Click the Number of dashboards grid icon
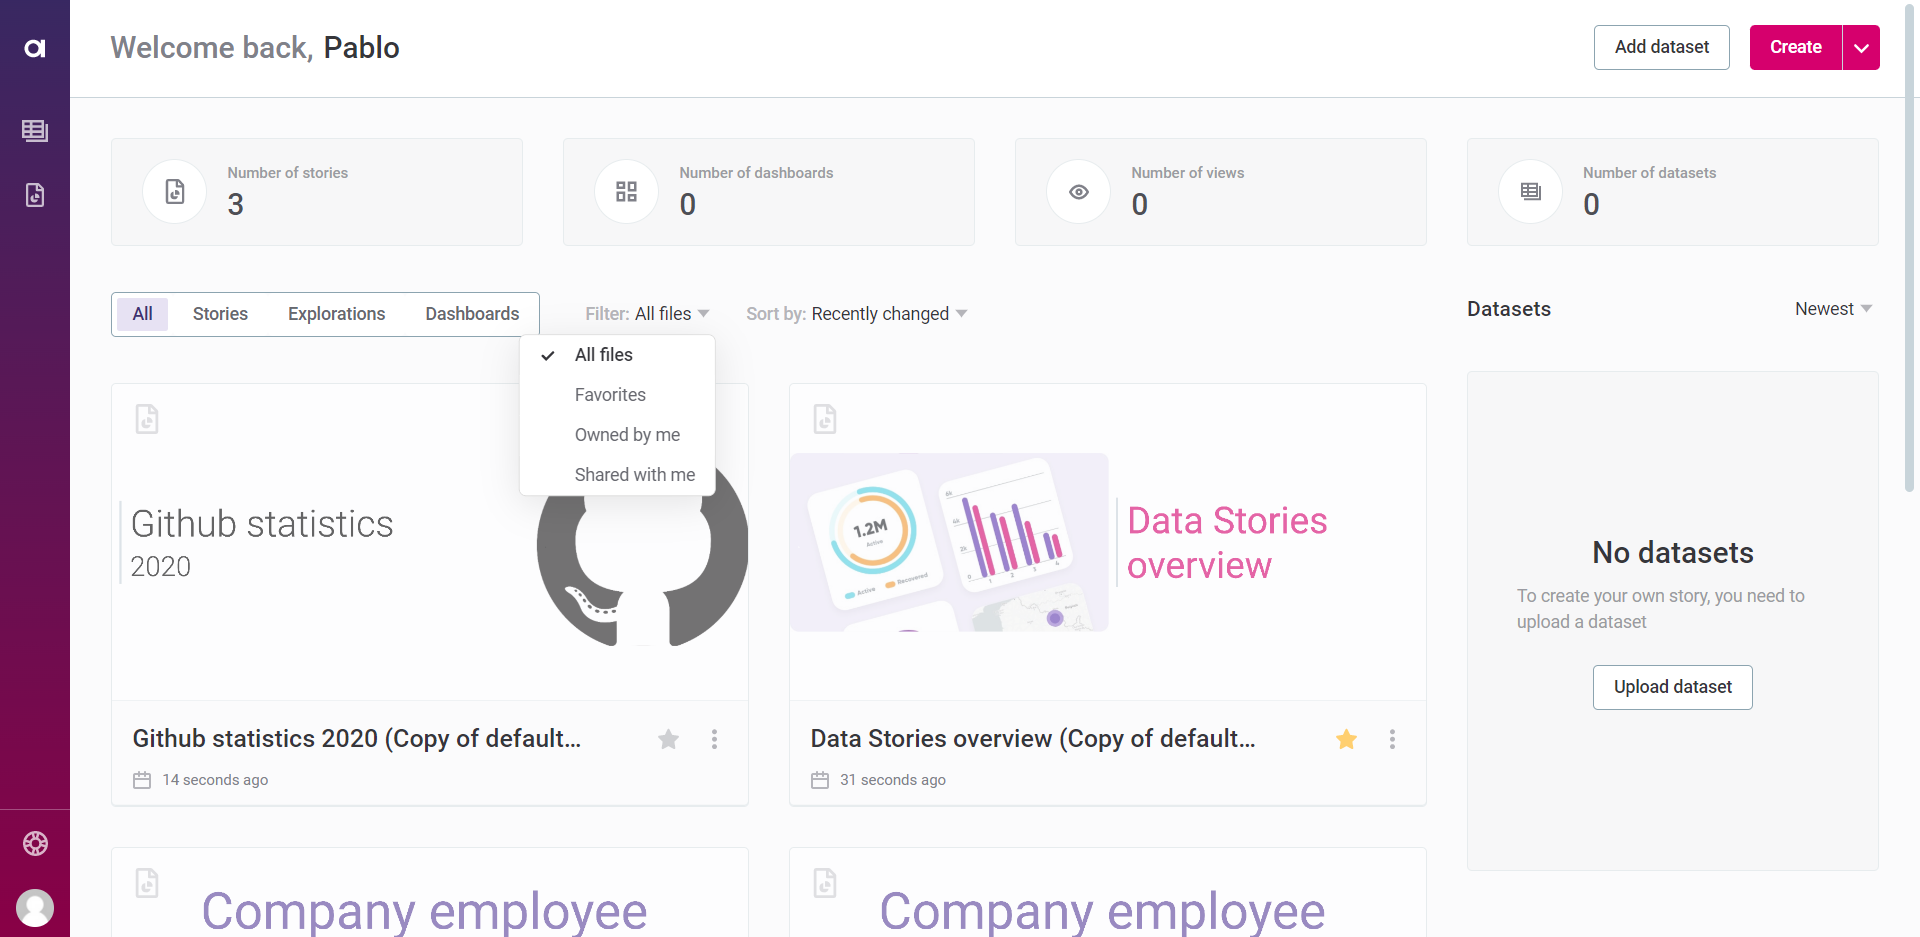Screen dimensions: 1920x937 click(x=626, y=191)
